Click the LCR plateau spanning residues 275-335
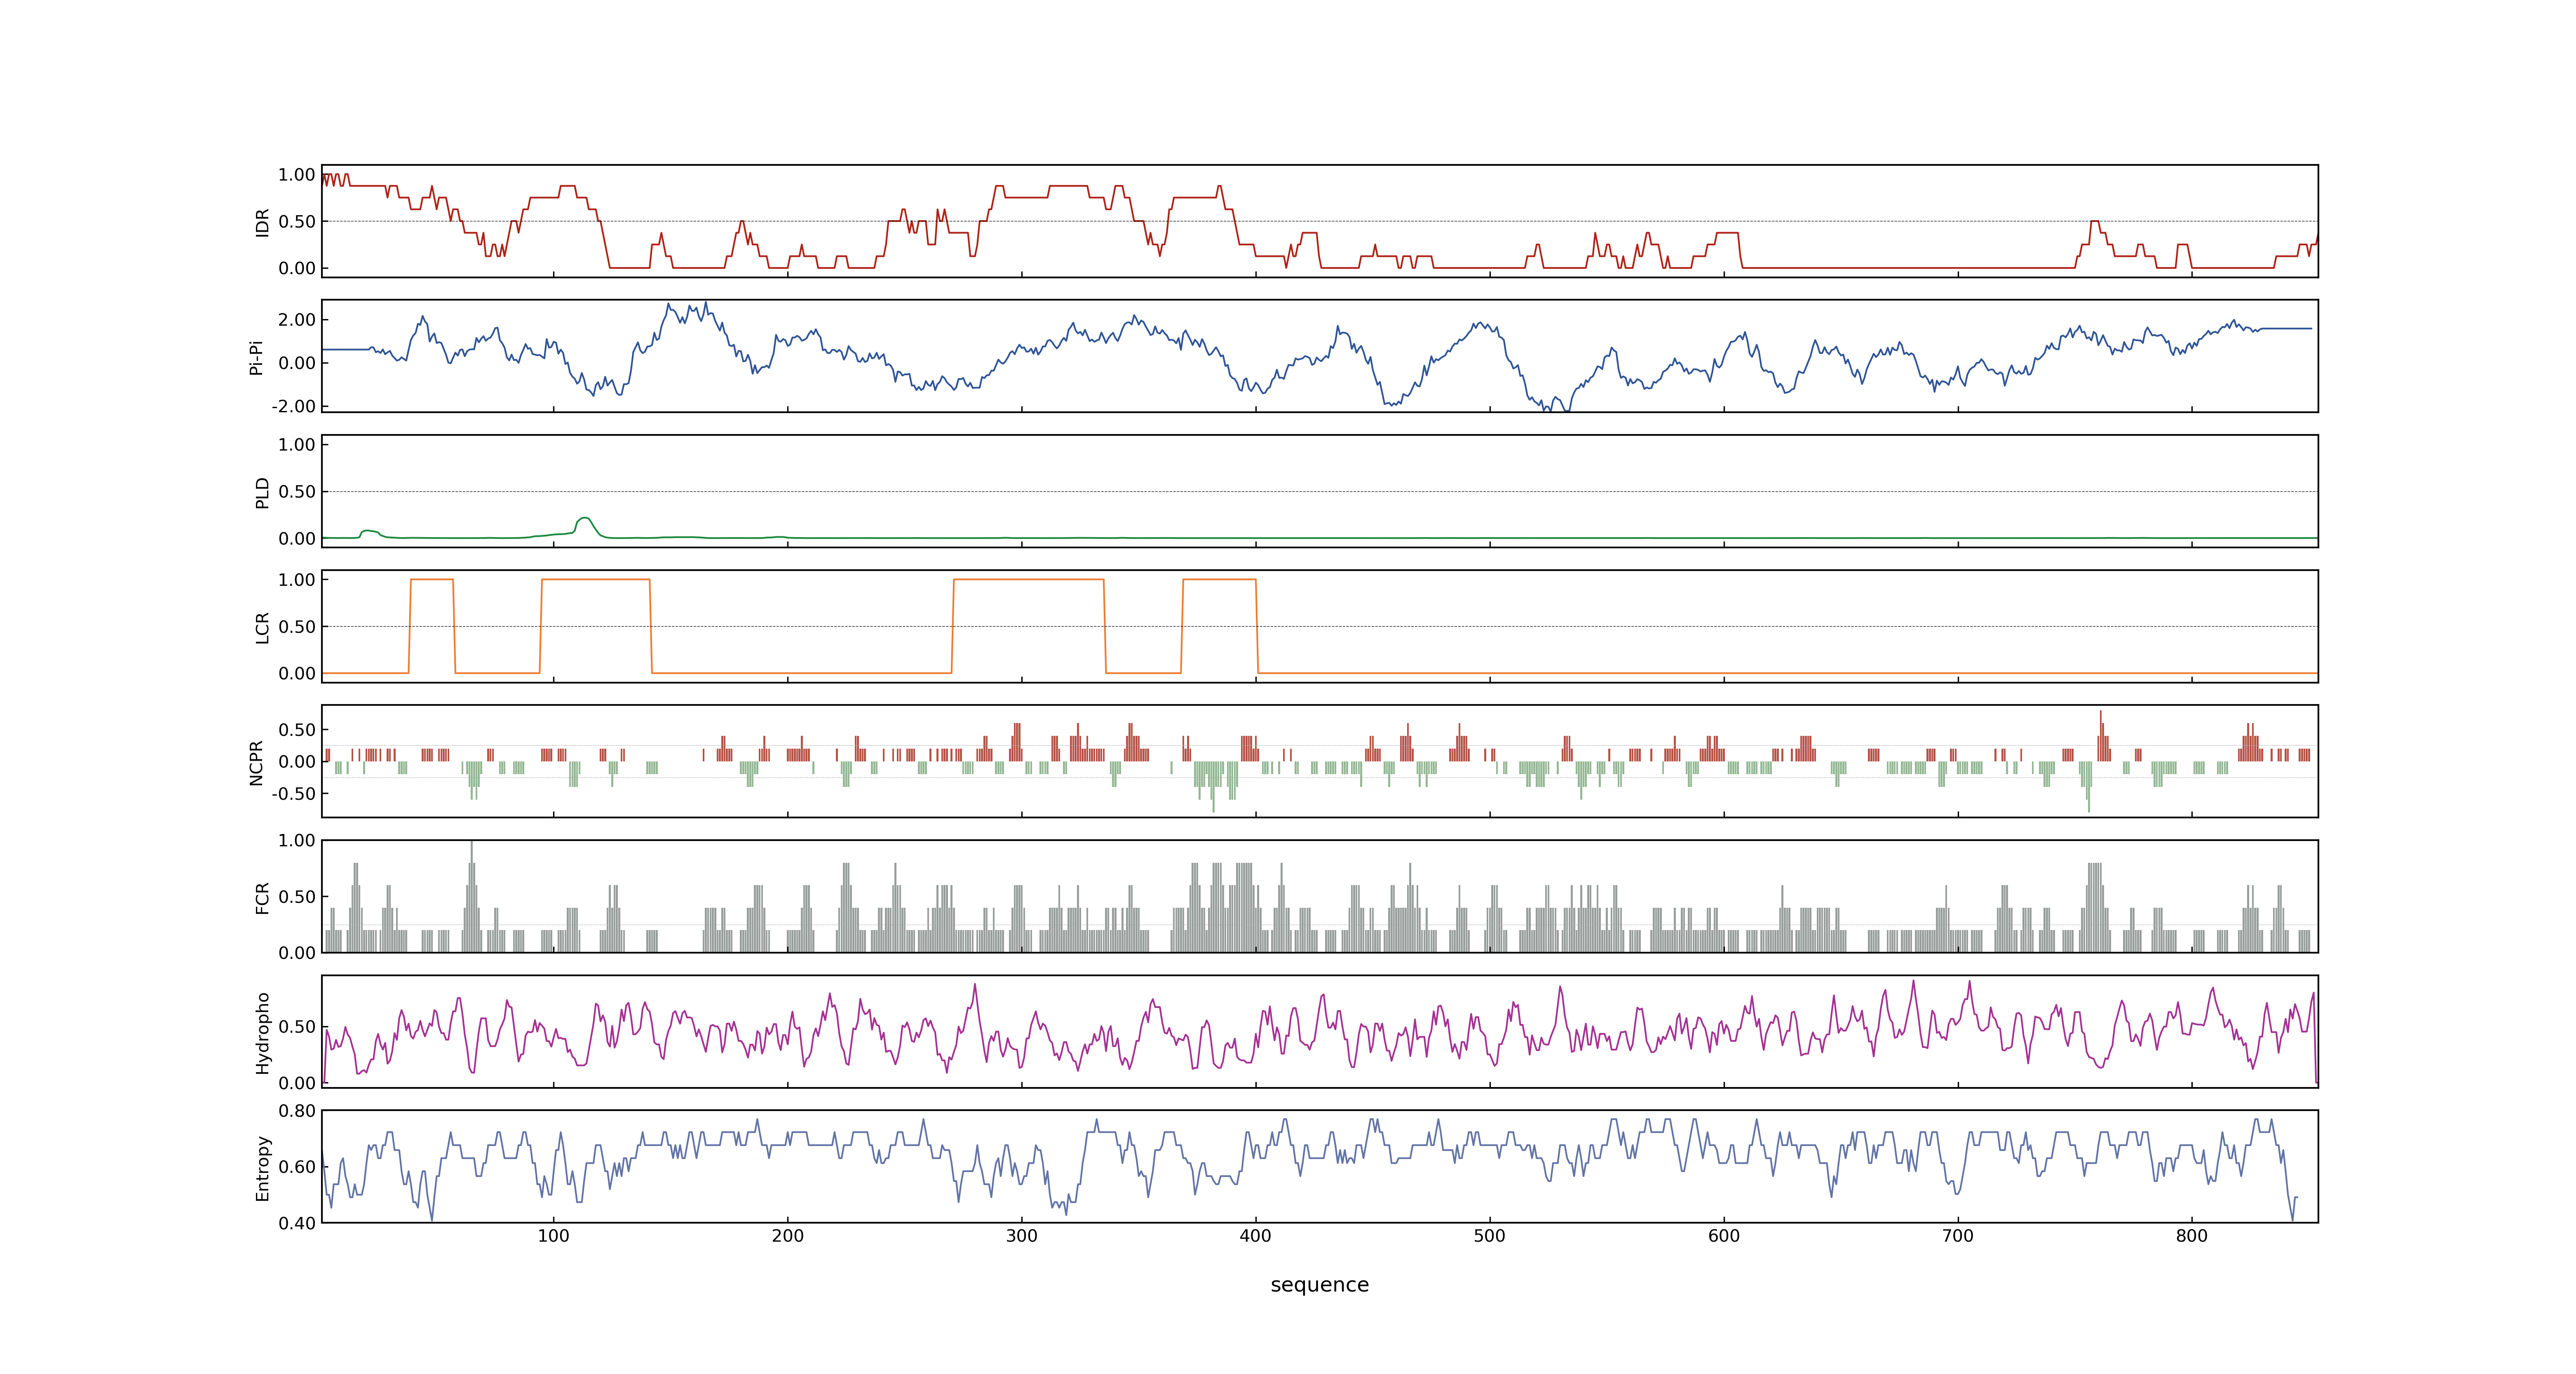The height and width of the screenshot is (1374, 2576). [1029, 580]
